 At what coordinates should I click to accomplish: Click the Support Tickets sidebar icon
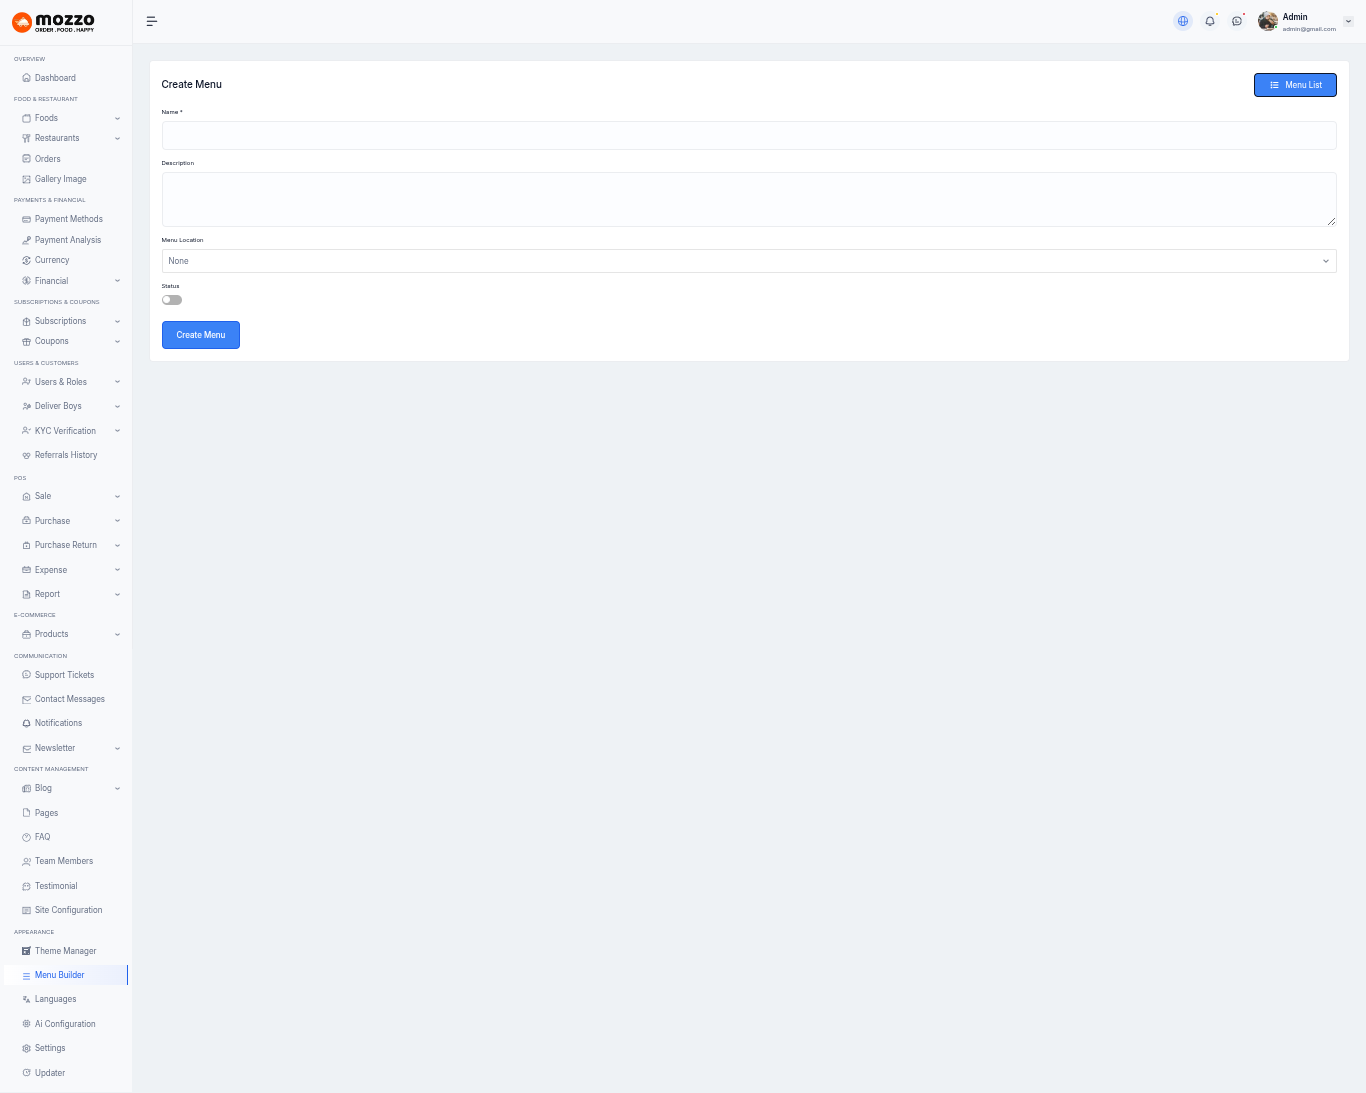tap(26, 675)
